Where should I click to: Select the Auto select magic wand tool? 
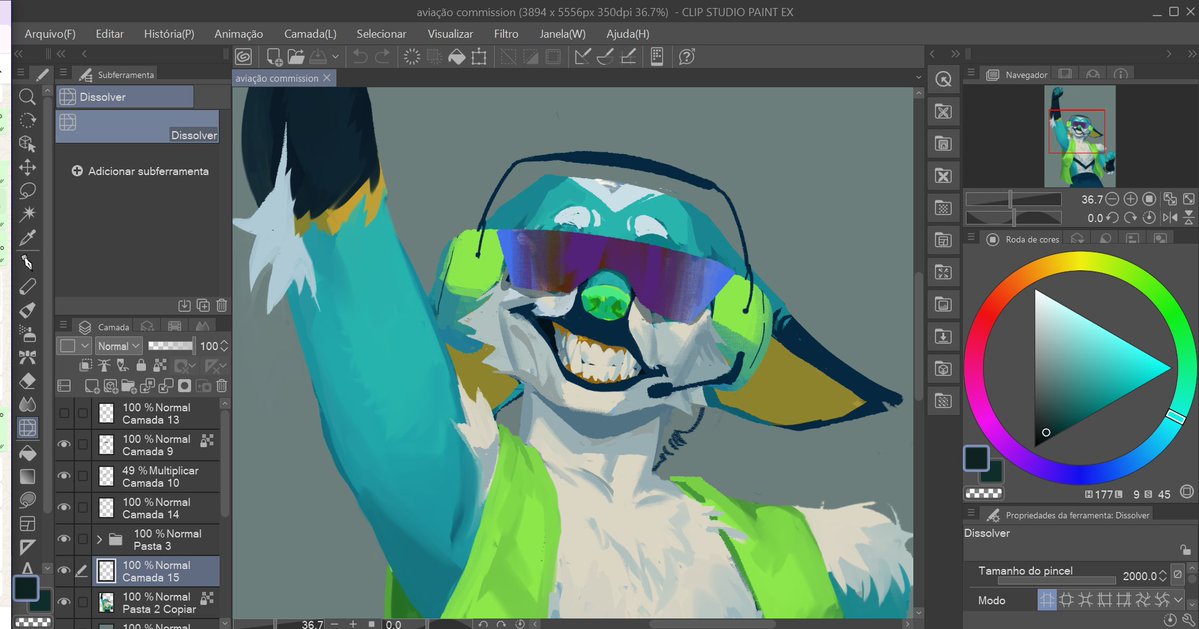click(27, 215)
